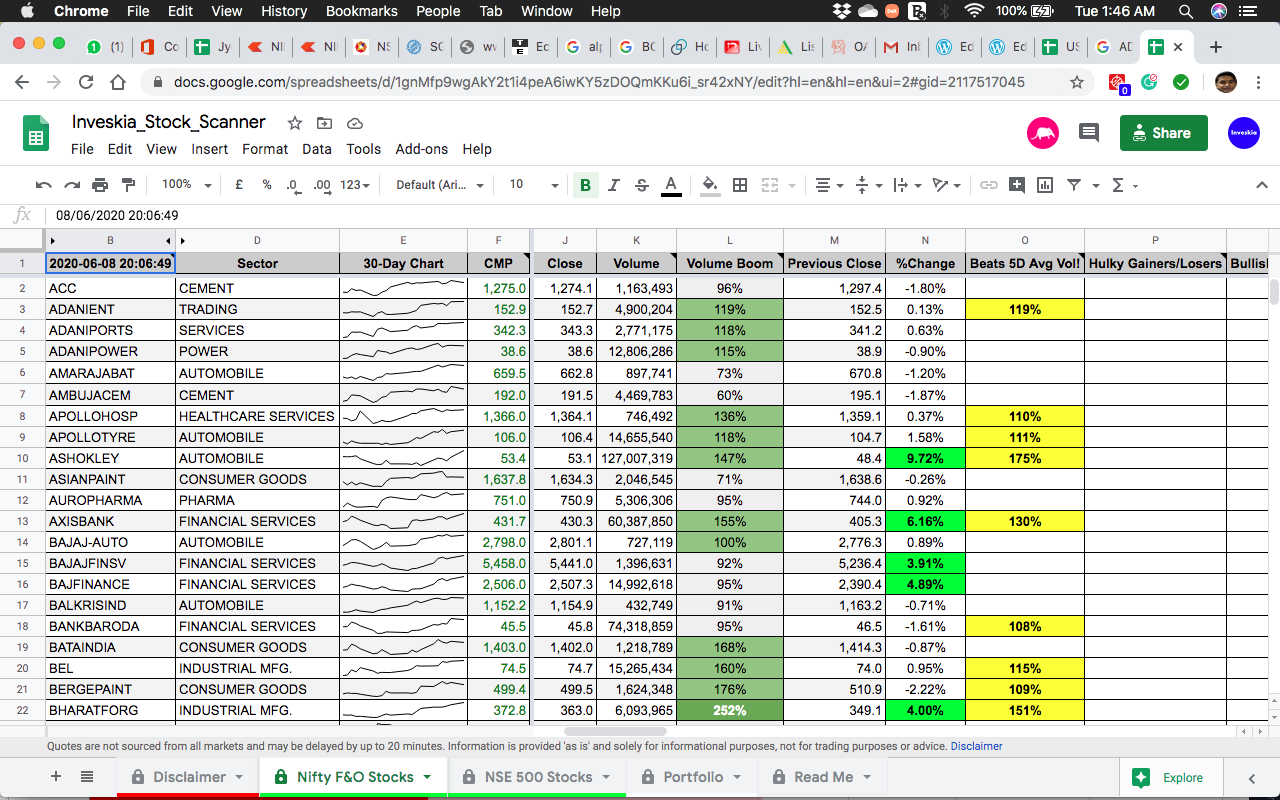This screenshot has width=1280, height=800.
Task: Open the Disclaimer link at the bottom
Action: point(976,746)
